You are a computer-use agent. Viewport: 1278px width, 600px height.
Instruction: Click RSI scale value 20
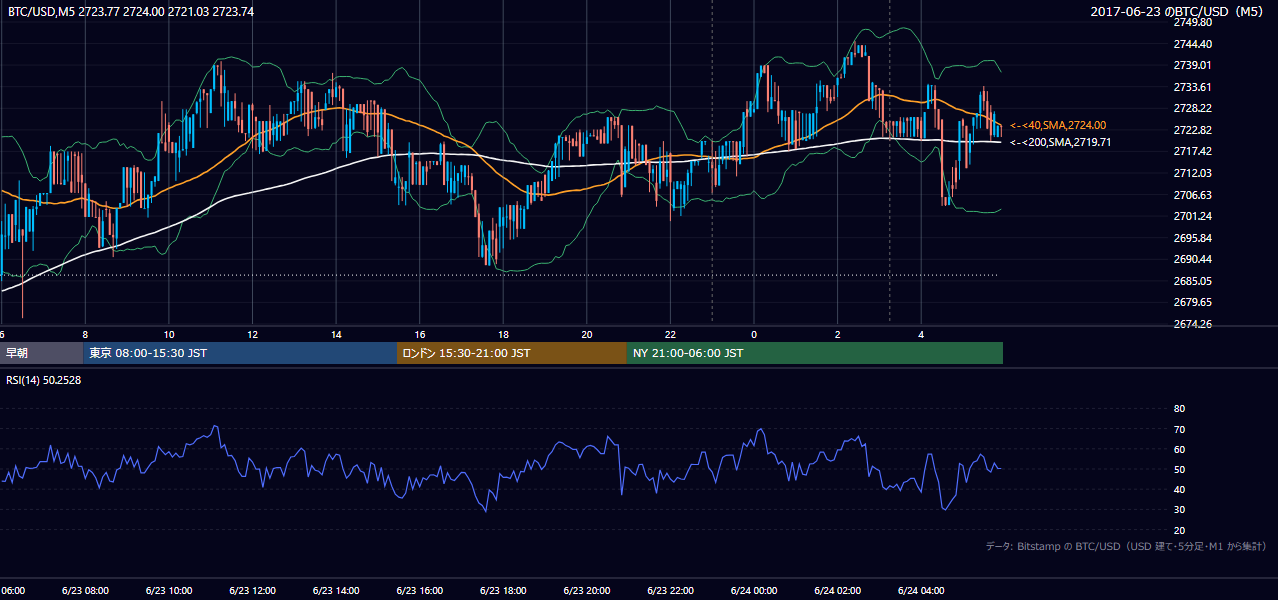(x=1179, y=530)
